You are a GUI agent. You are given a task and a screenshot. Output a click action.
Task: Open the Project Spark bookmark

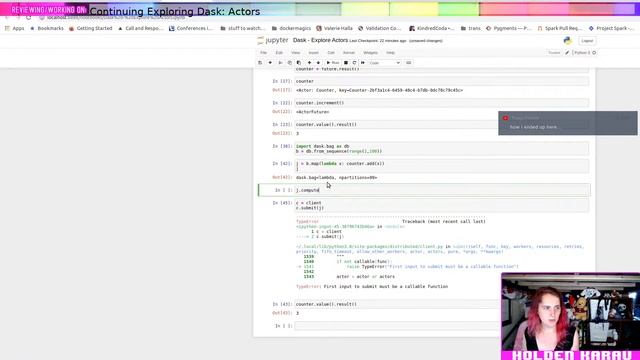click(611, 28)
